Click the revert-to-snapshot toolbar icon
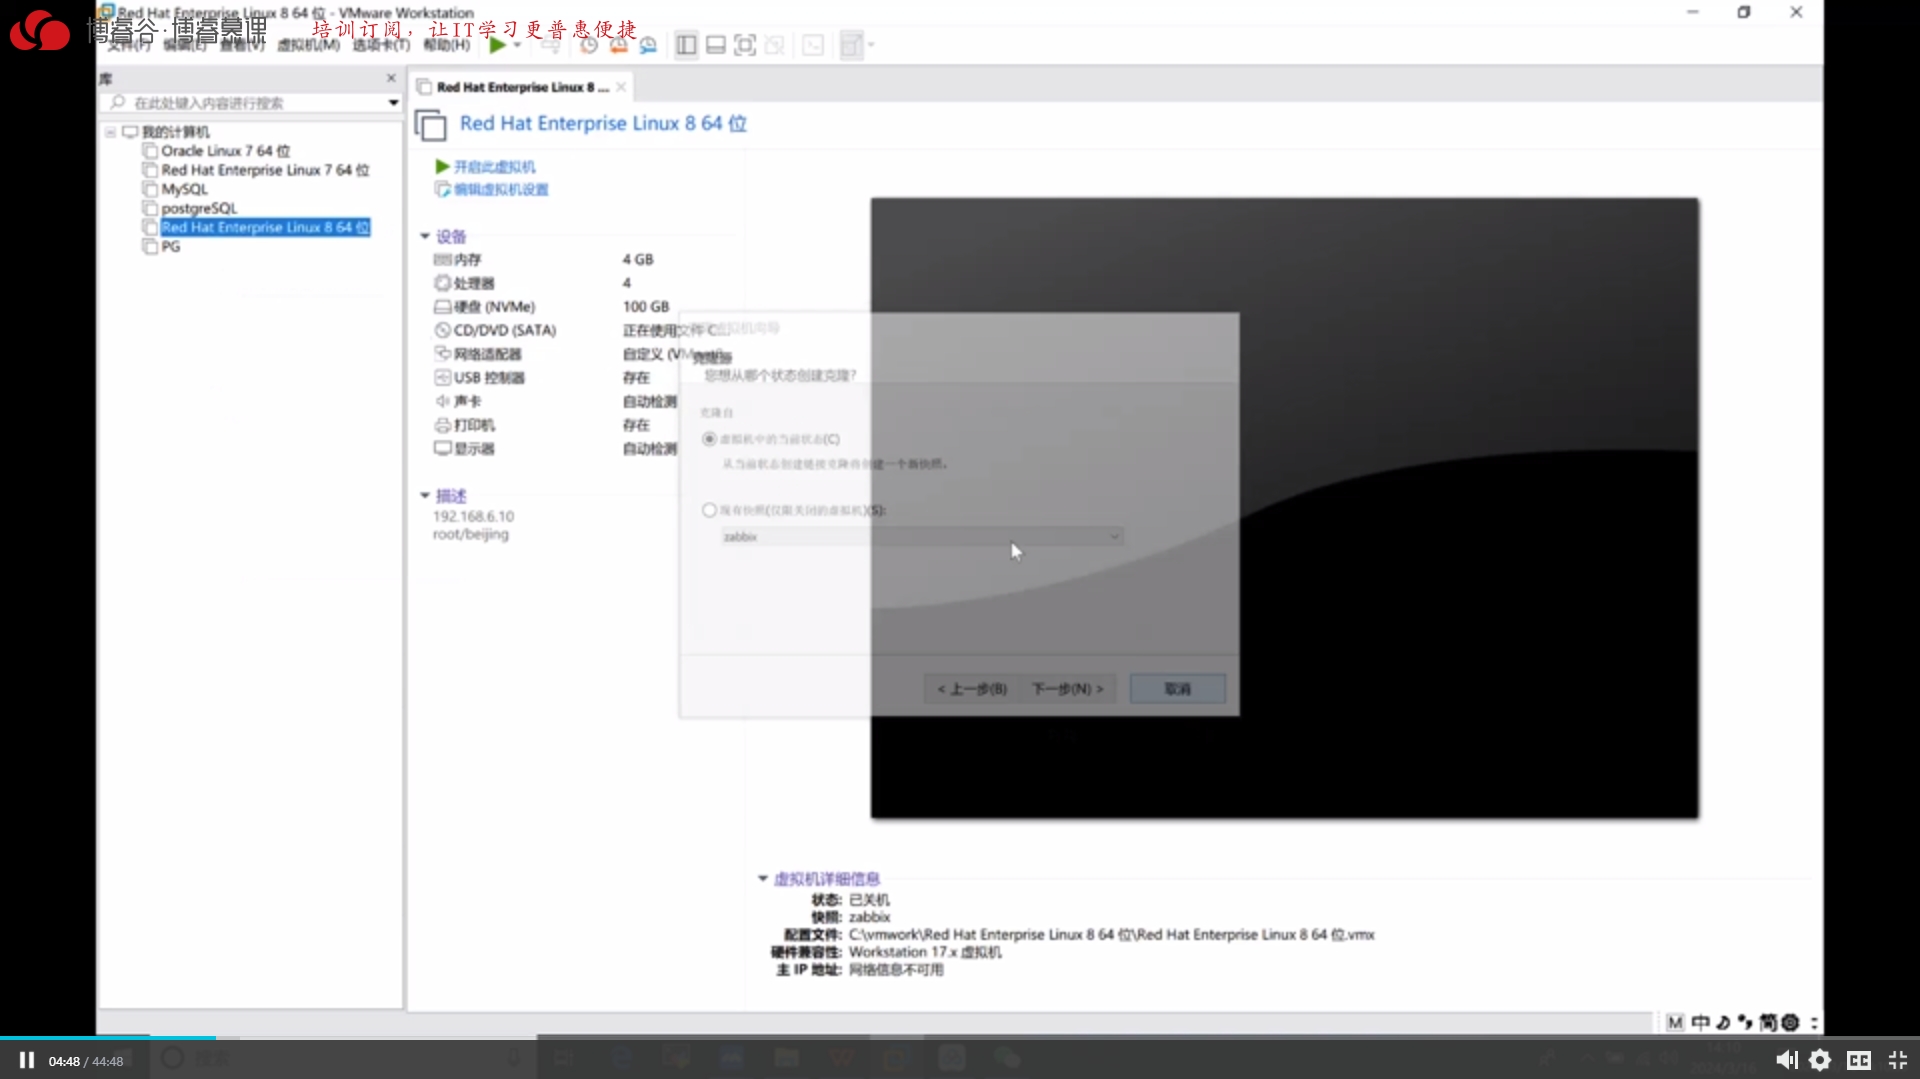 click(619, 45)
